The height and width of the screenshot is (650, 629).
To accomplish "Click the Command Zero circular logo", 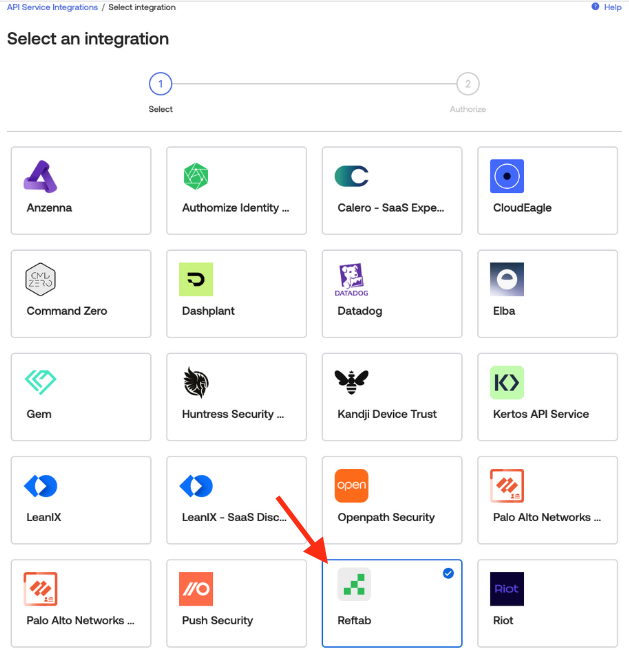I will point(41,280).
